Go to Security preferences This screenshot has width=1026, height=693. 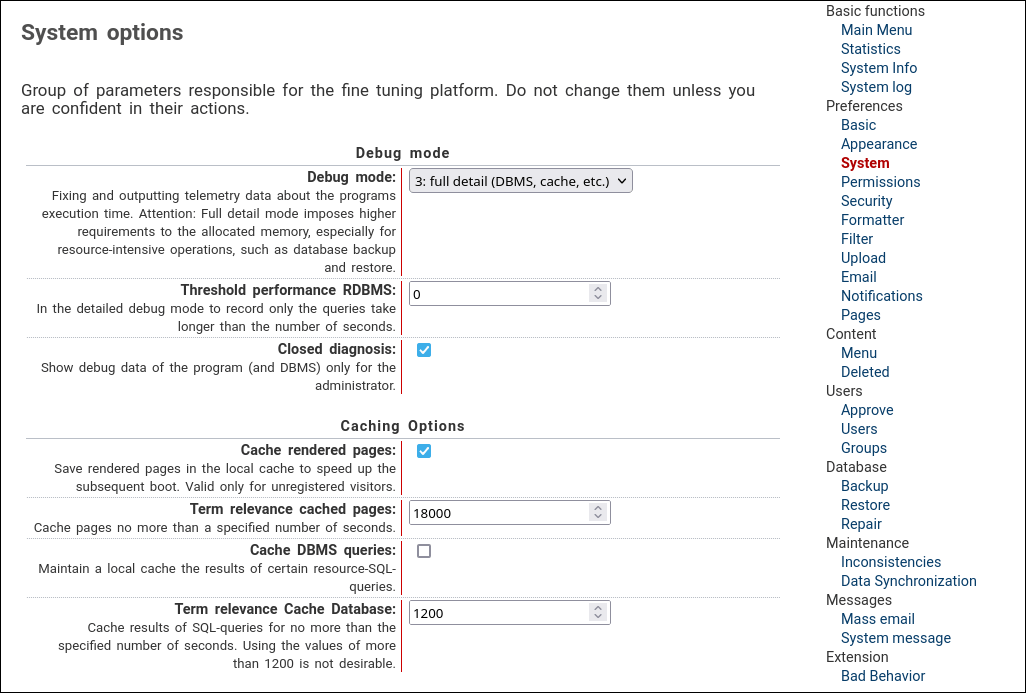click(866, 201)
